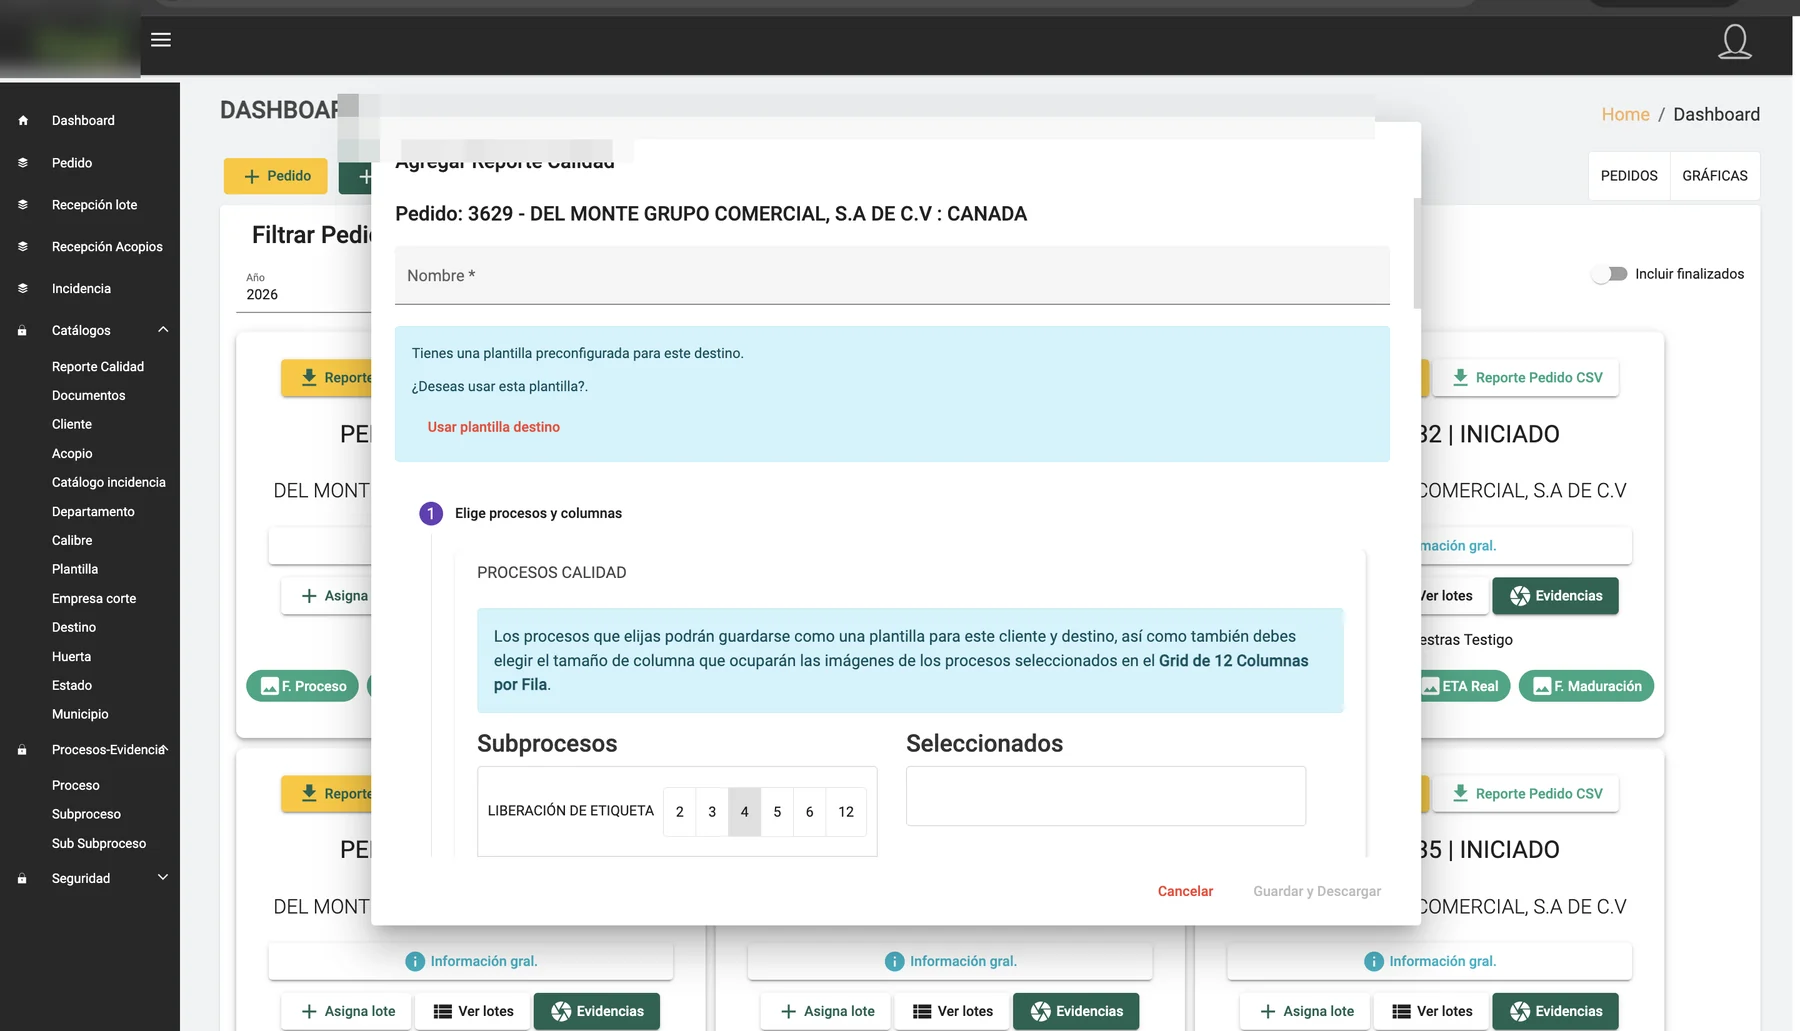Click image icon on ETA Real chip
Screen dimensions: 1800x1031
tap(1431, 686)
